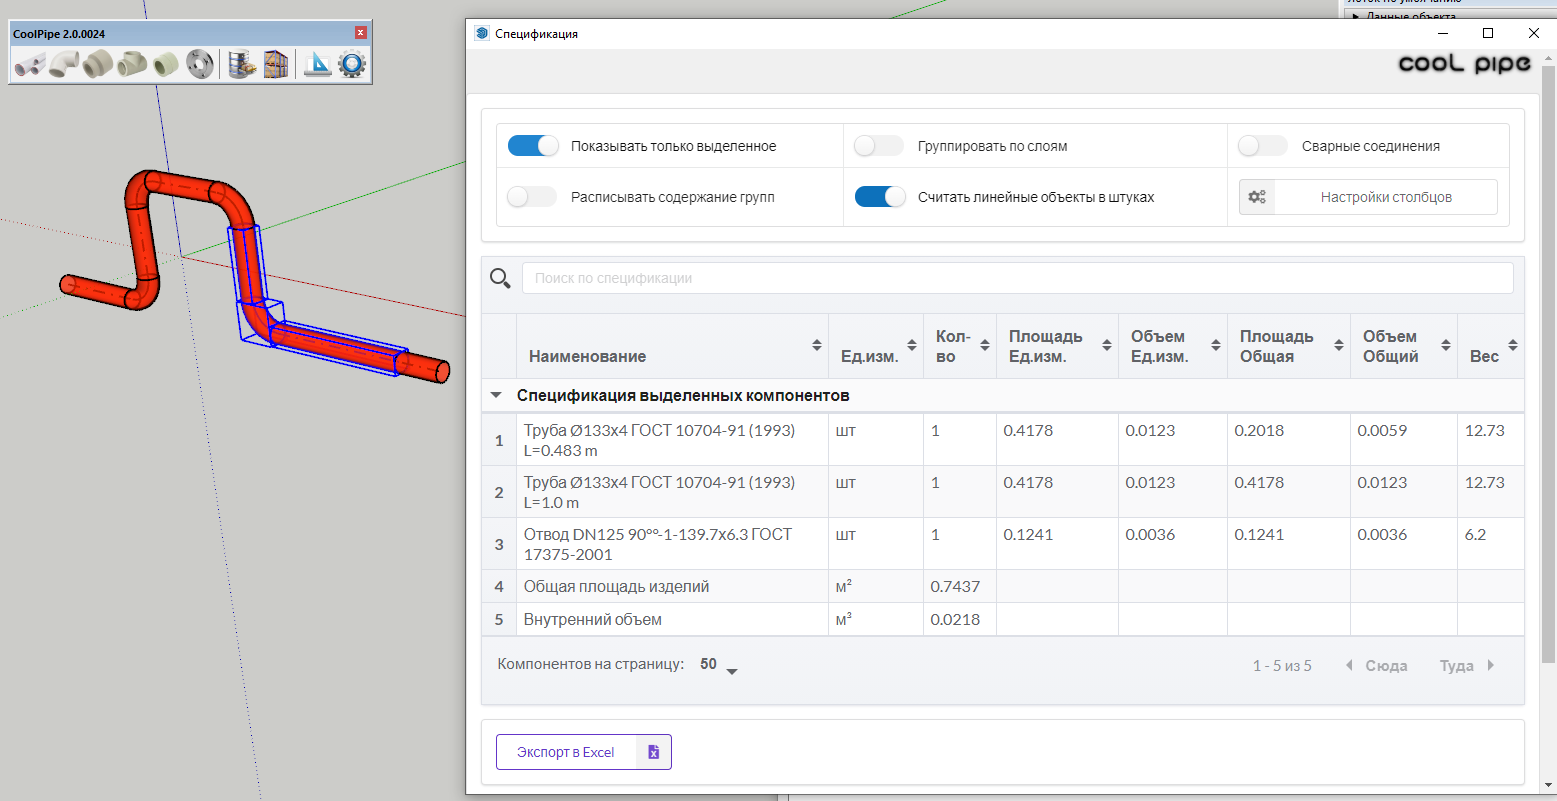This screenshot has height=801, width=1557.
Task: Select the coupling fitting tool
Action: click(166, 65)
